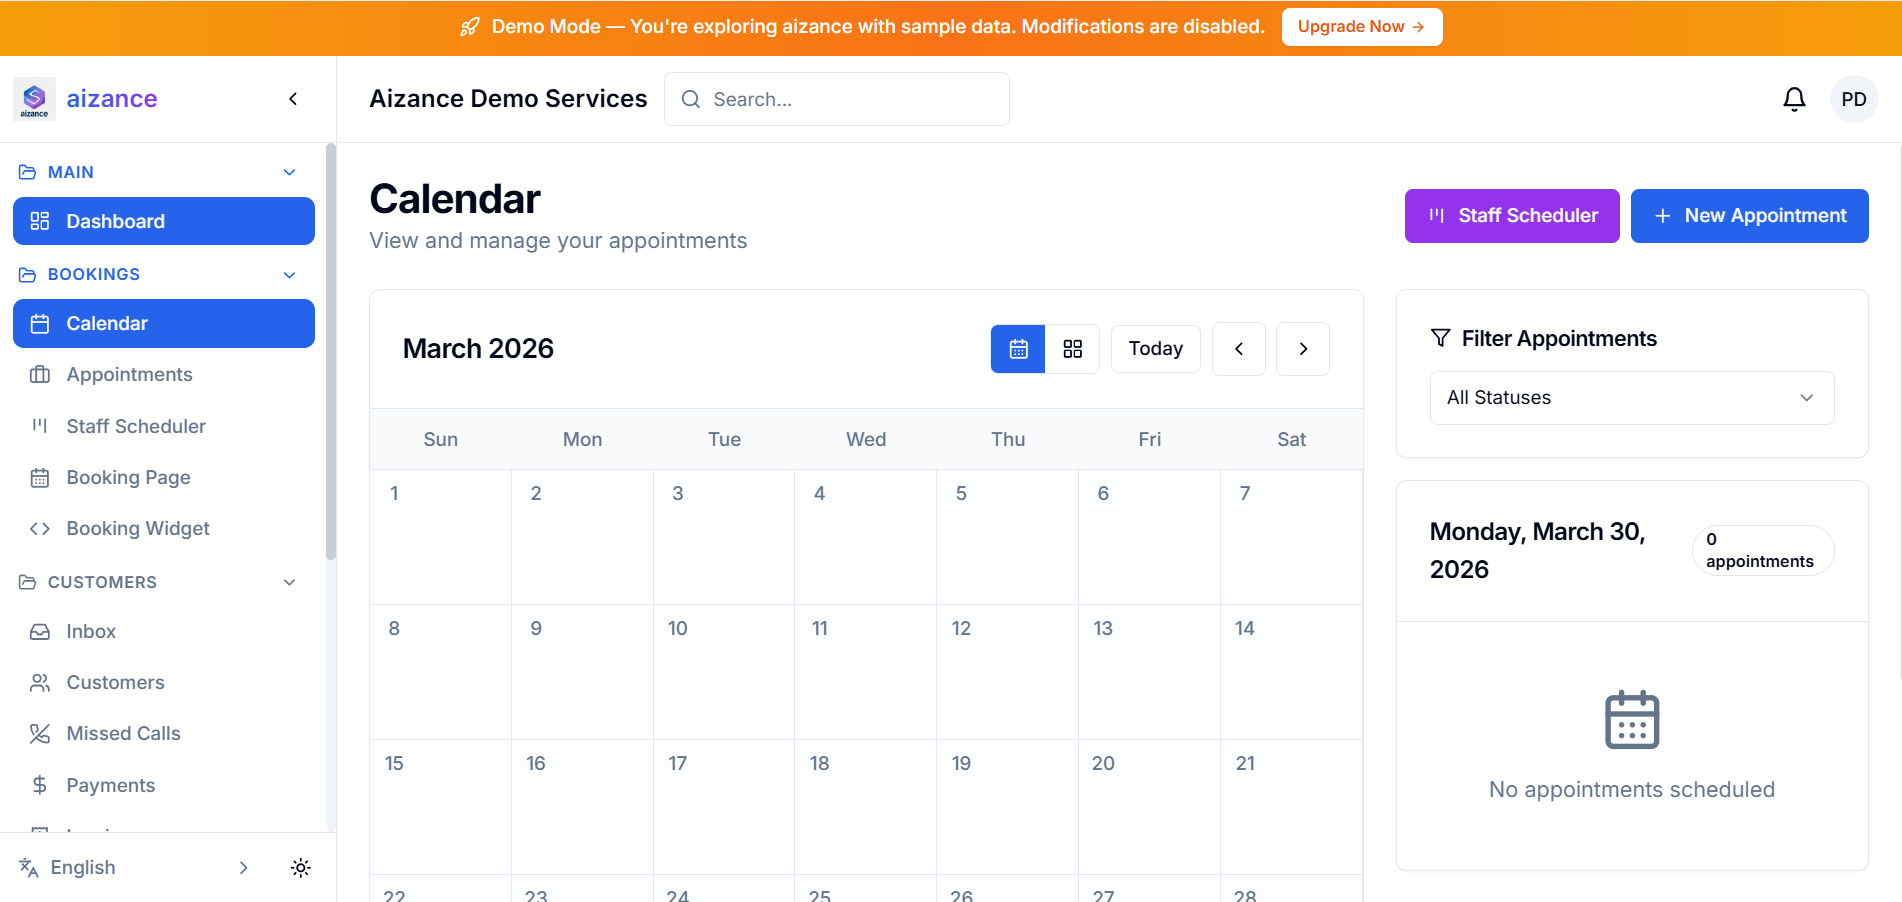The width and height of the screenshot is (1902, 902).
Task: Click the language translate icon
Action: 29,867
